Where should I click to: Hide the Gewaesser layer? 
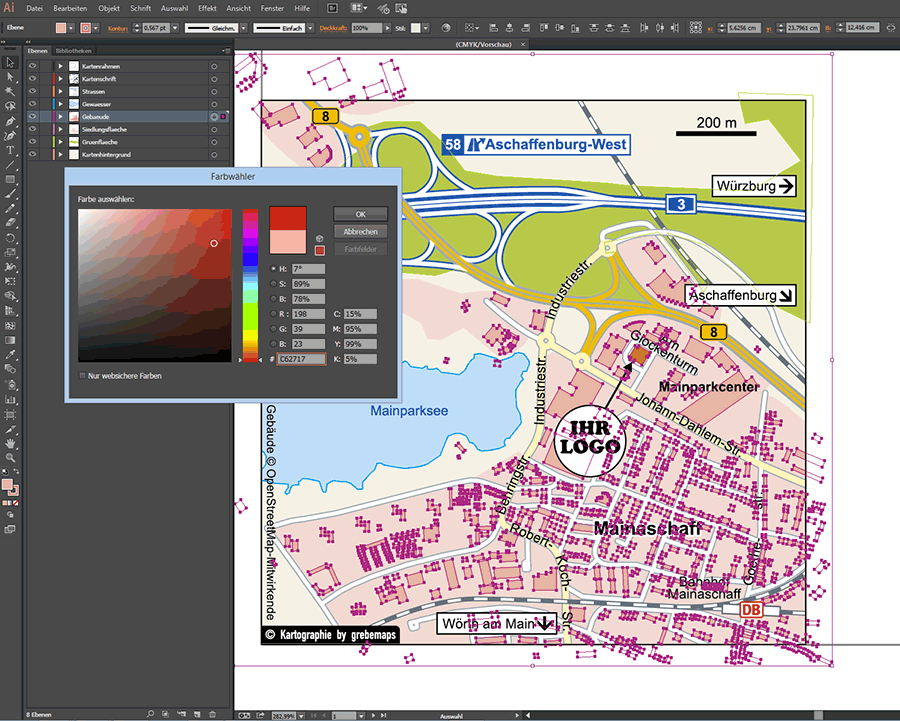[x=32, y=104]
